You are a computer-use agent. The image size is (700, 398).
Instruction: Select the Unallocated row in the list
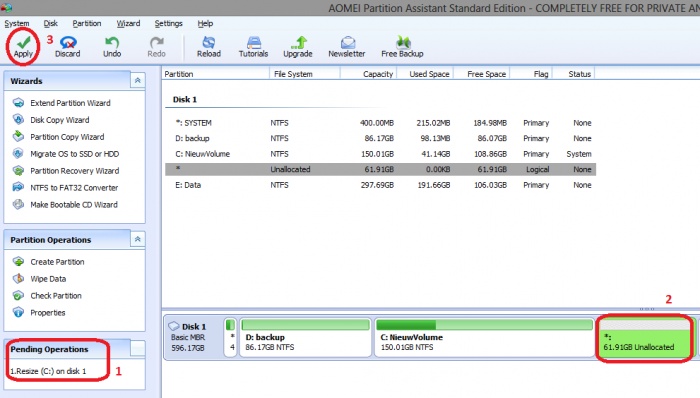tap(380, 170)
